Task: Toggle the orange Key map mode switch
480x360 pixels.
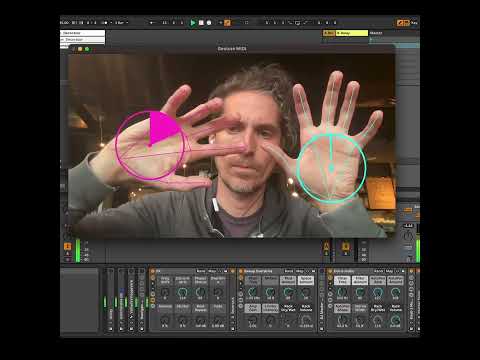Action: pos(403,23)
